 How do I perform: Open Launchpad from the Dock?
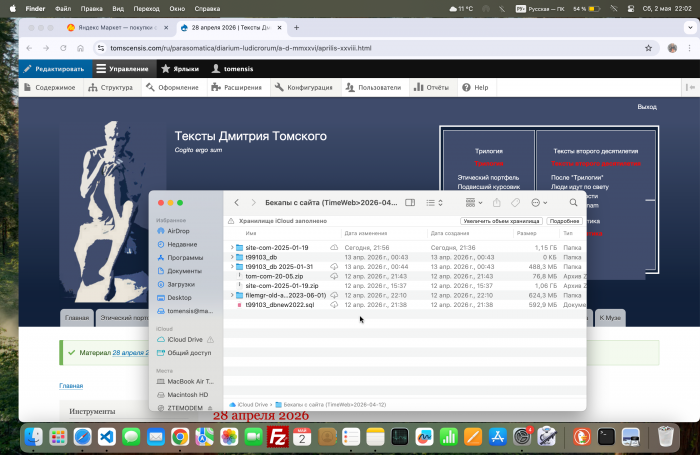point(58,437)
